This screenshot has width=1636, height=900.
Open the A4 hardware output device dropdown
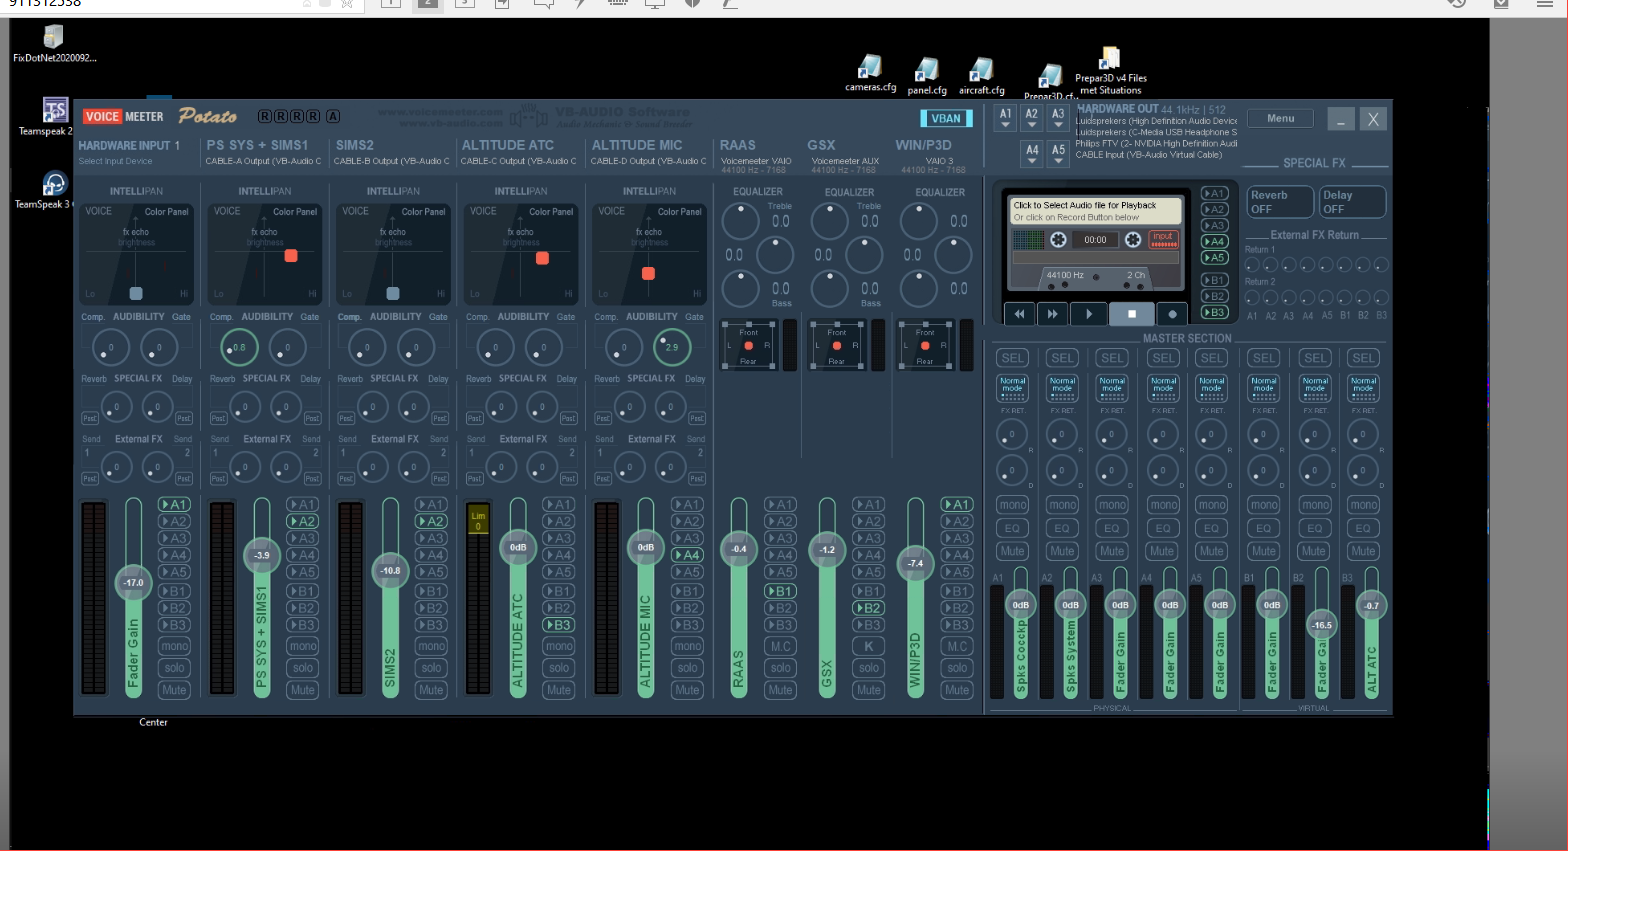(x=1032, y=154)
